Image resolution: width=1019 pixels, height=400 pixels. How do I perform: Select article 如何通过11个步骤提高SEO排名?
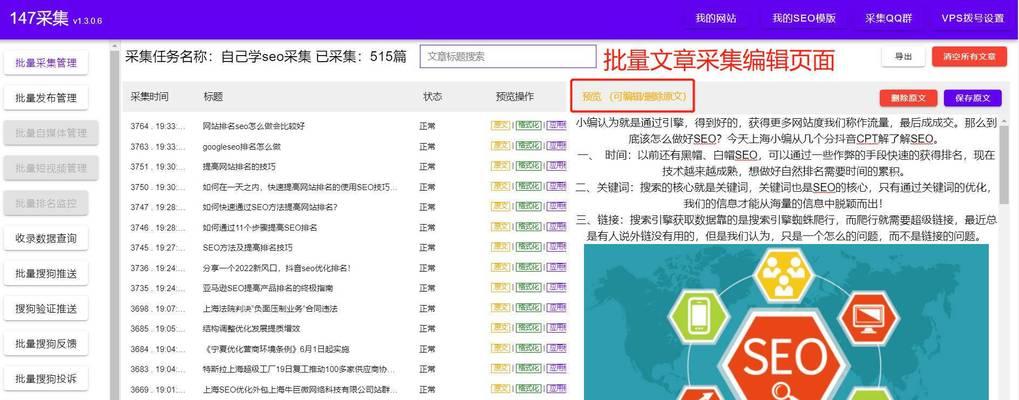click(260, 227)
